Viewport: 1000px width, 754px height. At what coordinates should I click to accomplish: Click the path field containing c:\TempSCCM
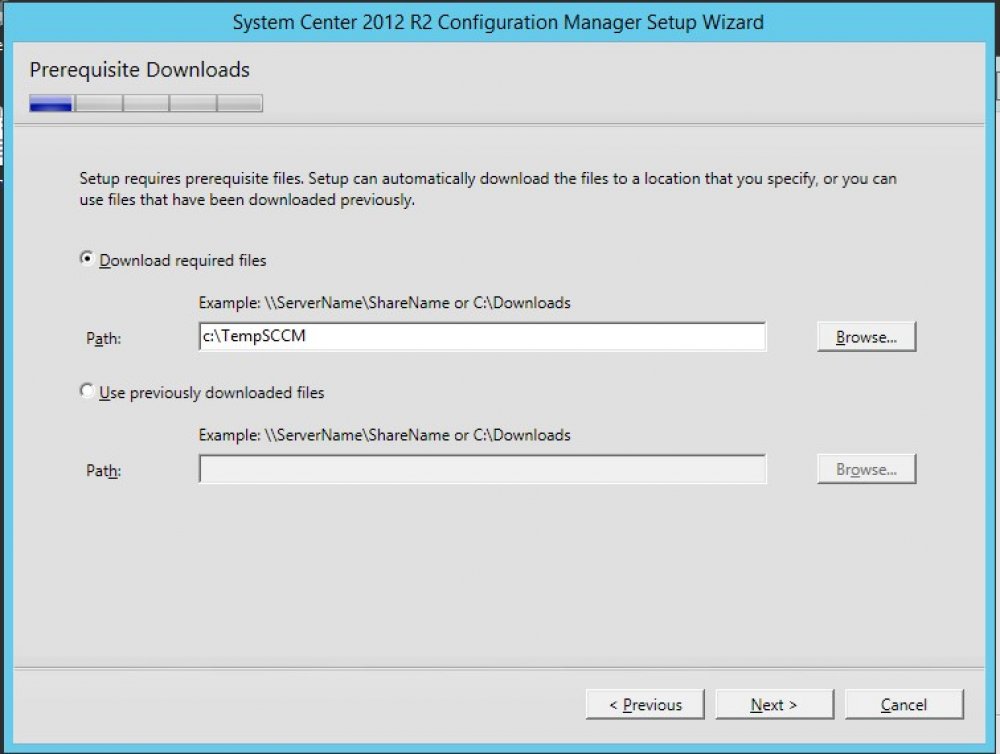(482, 336)
